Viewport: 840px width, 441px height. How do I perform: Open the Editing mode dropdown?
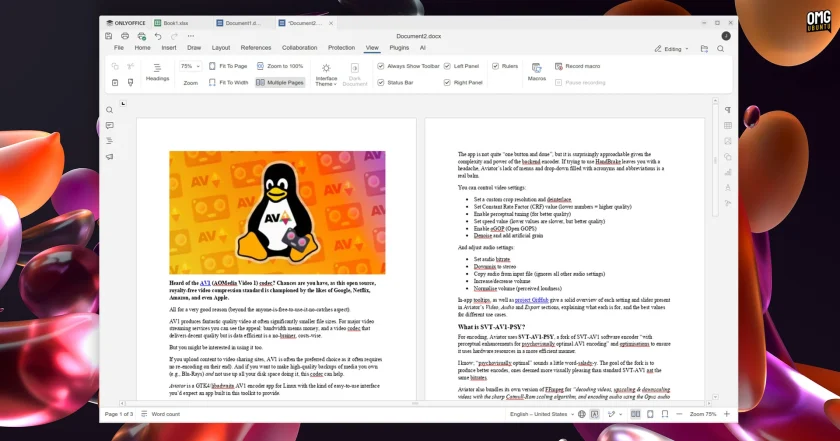click(x=671, y=49)
